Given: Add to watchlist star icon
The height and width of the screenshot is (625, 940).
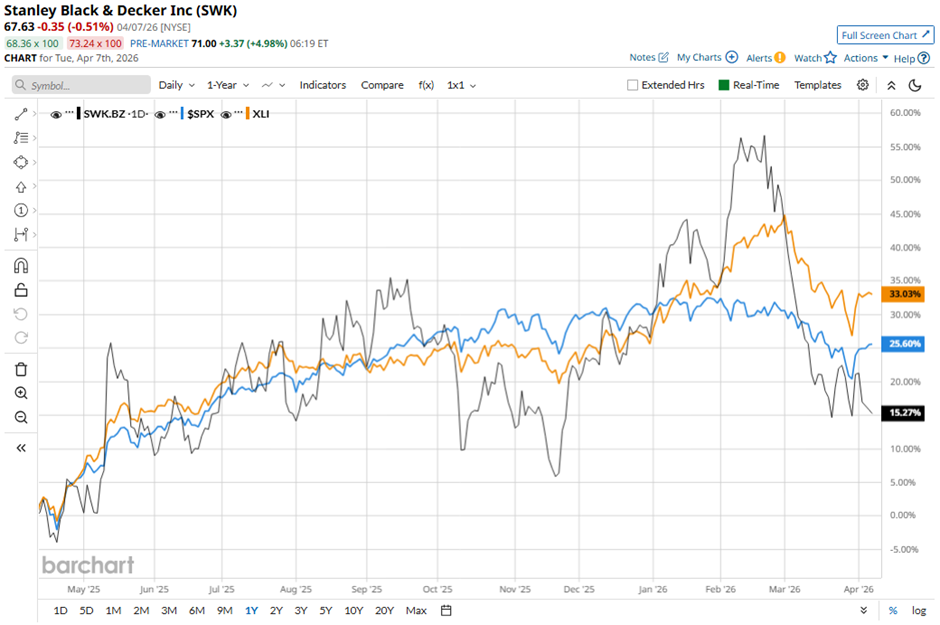Looking at the screenshot, I should pos(830,58).
